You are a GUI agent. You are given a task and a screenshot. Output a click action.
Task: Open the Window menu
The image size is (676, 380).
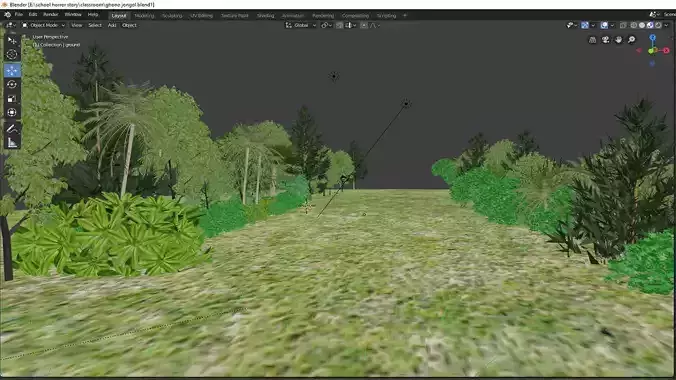(73, 15)
